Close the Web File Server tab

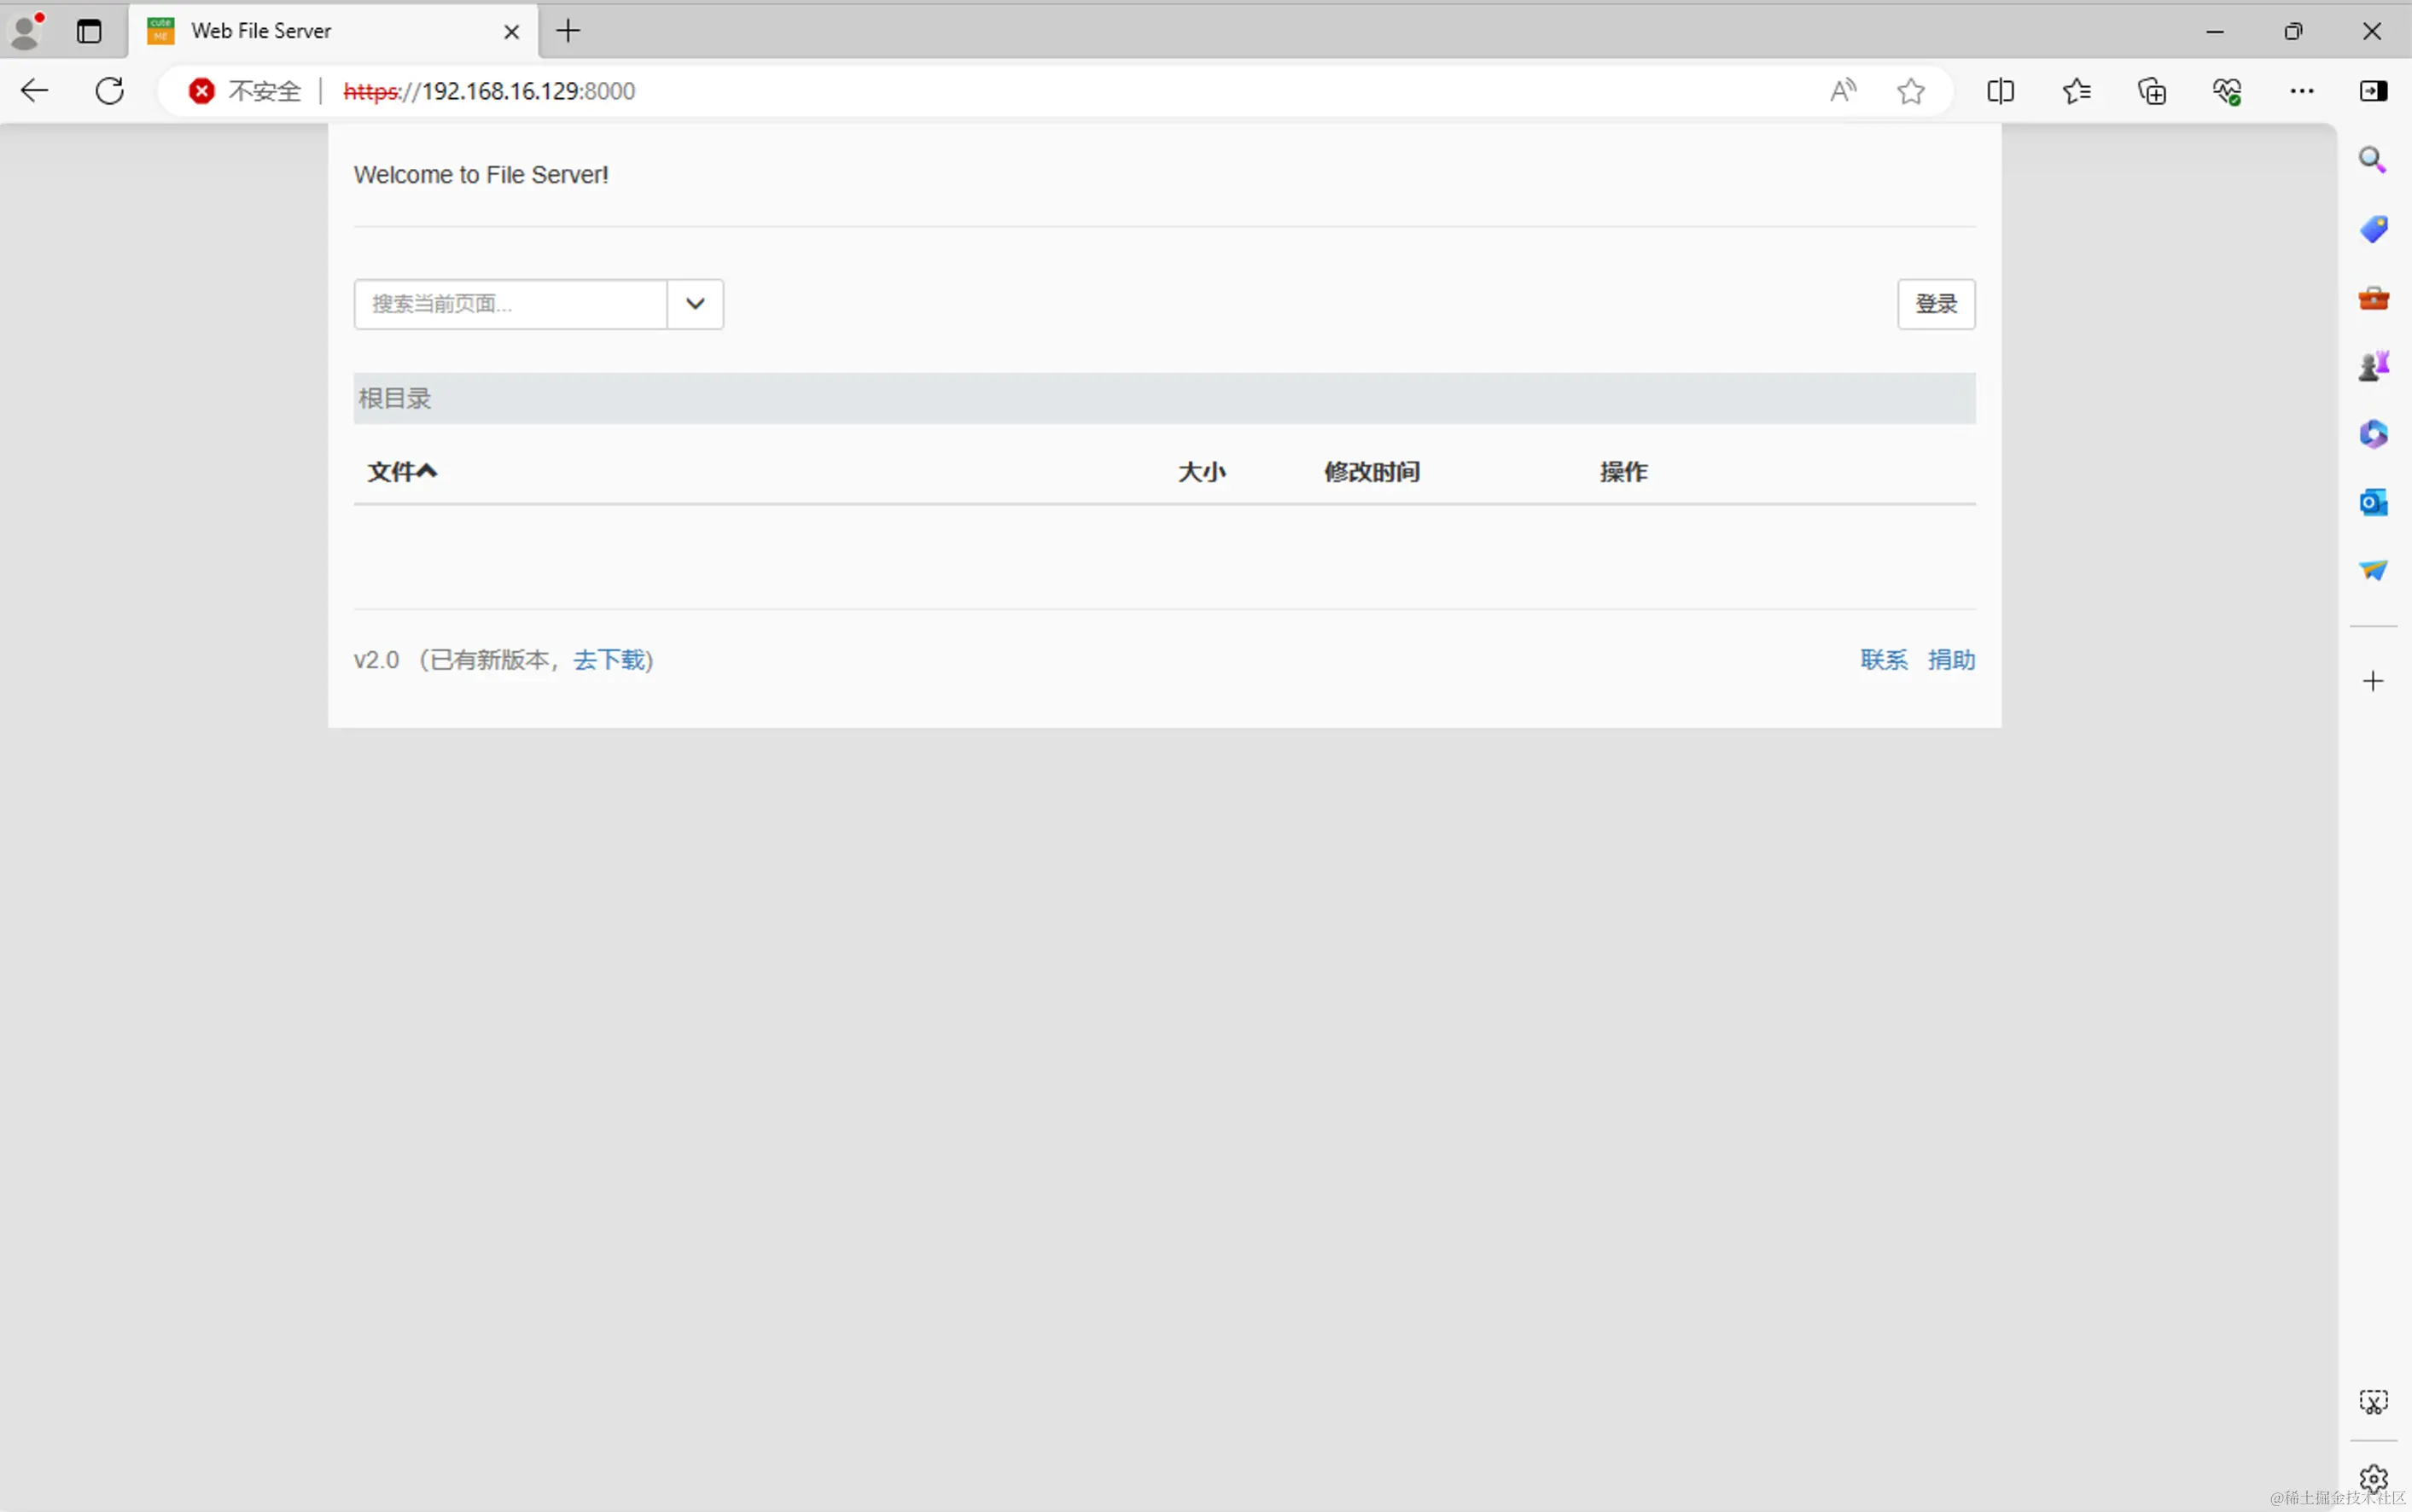point(511,32)
